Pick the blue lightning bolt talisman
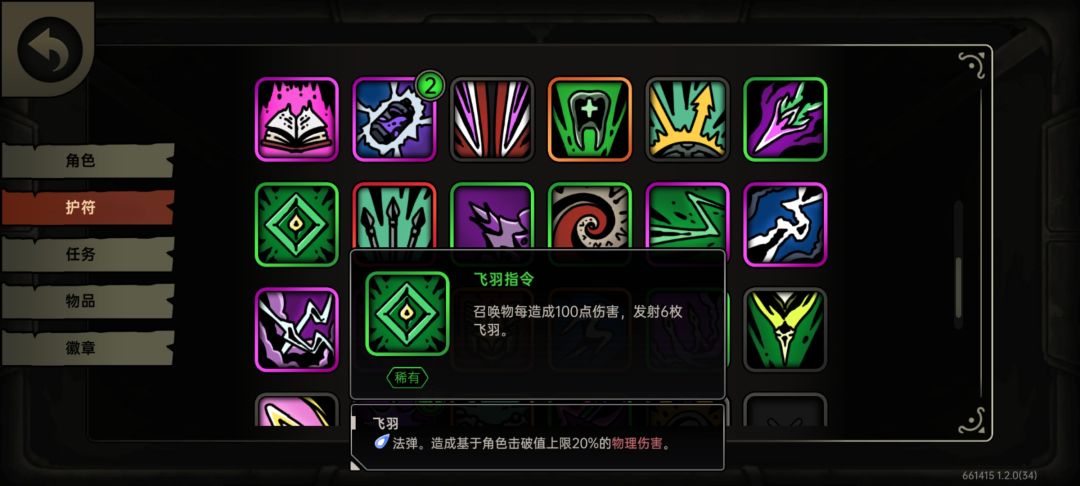Image resolution: width=1080 pixels, height=486 pixels. [785, 224]
